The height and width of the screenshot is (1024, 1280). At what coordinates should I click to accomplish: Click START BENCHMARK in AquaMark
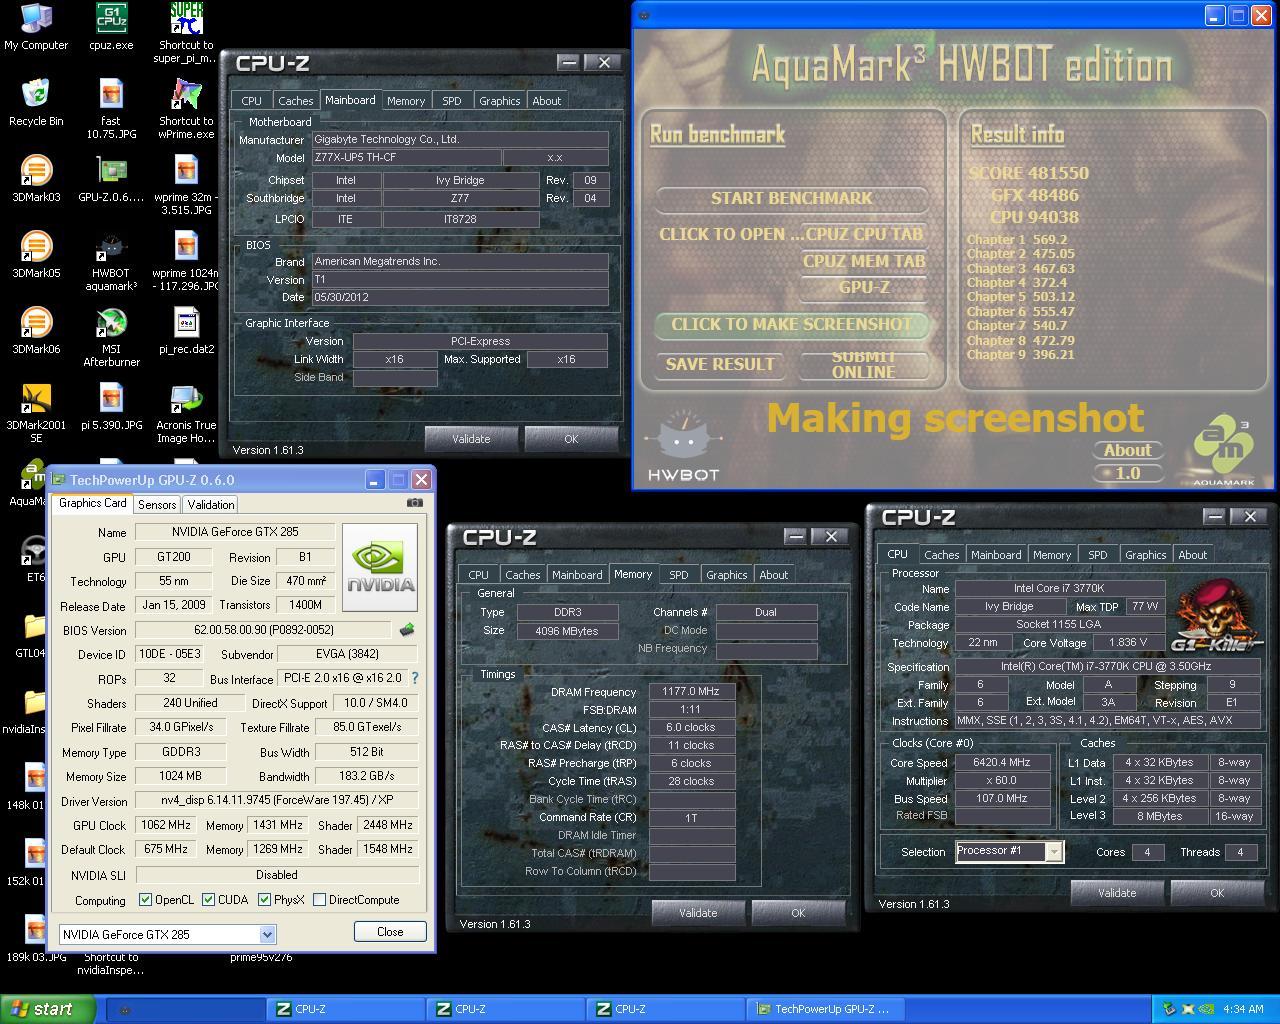click(x=792, y=198)
